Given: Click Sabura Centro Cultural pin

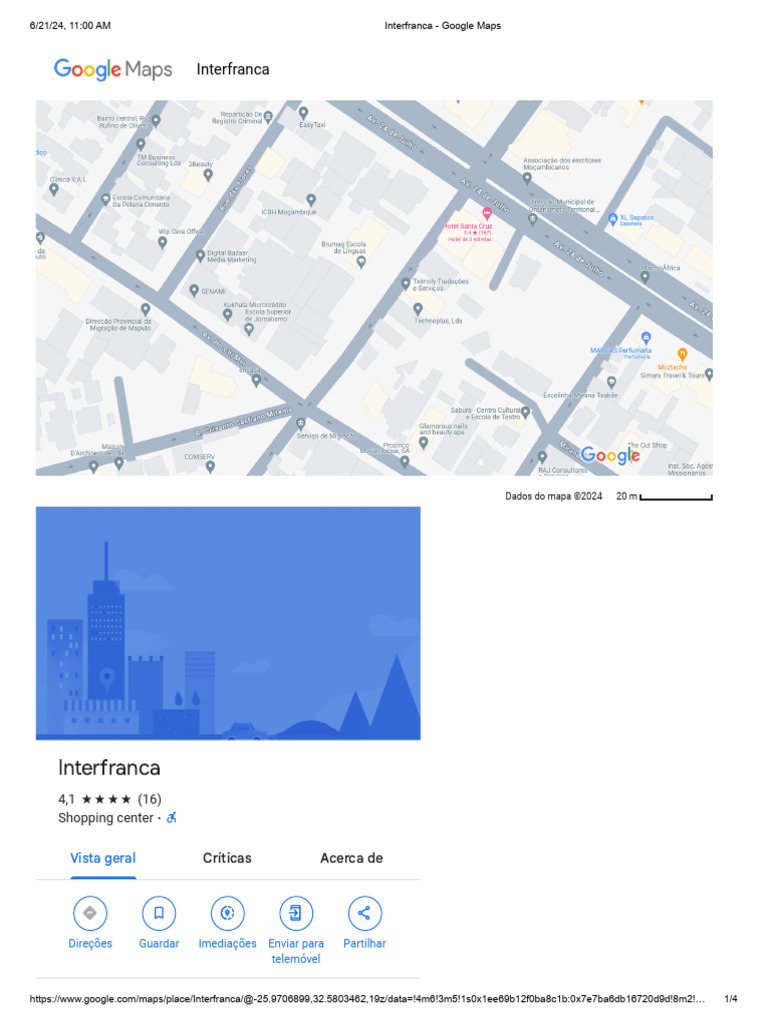Looking at the screenshot, I should click(526, 412).
